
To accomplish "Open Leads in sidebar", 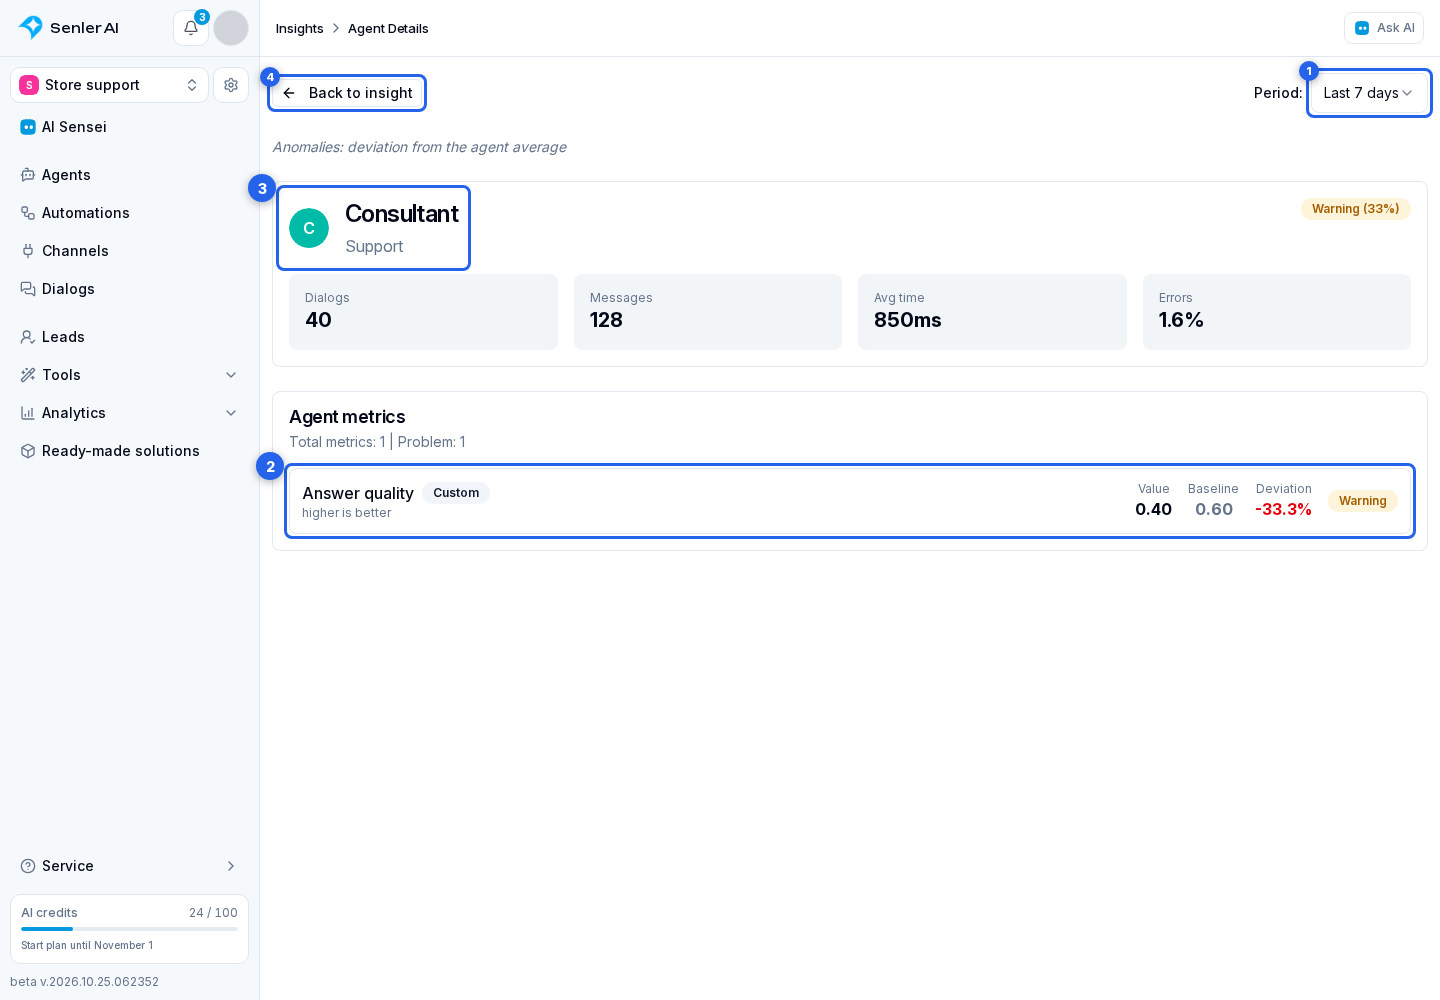I will pos(129,337).
